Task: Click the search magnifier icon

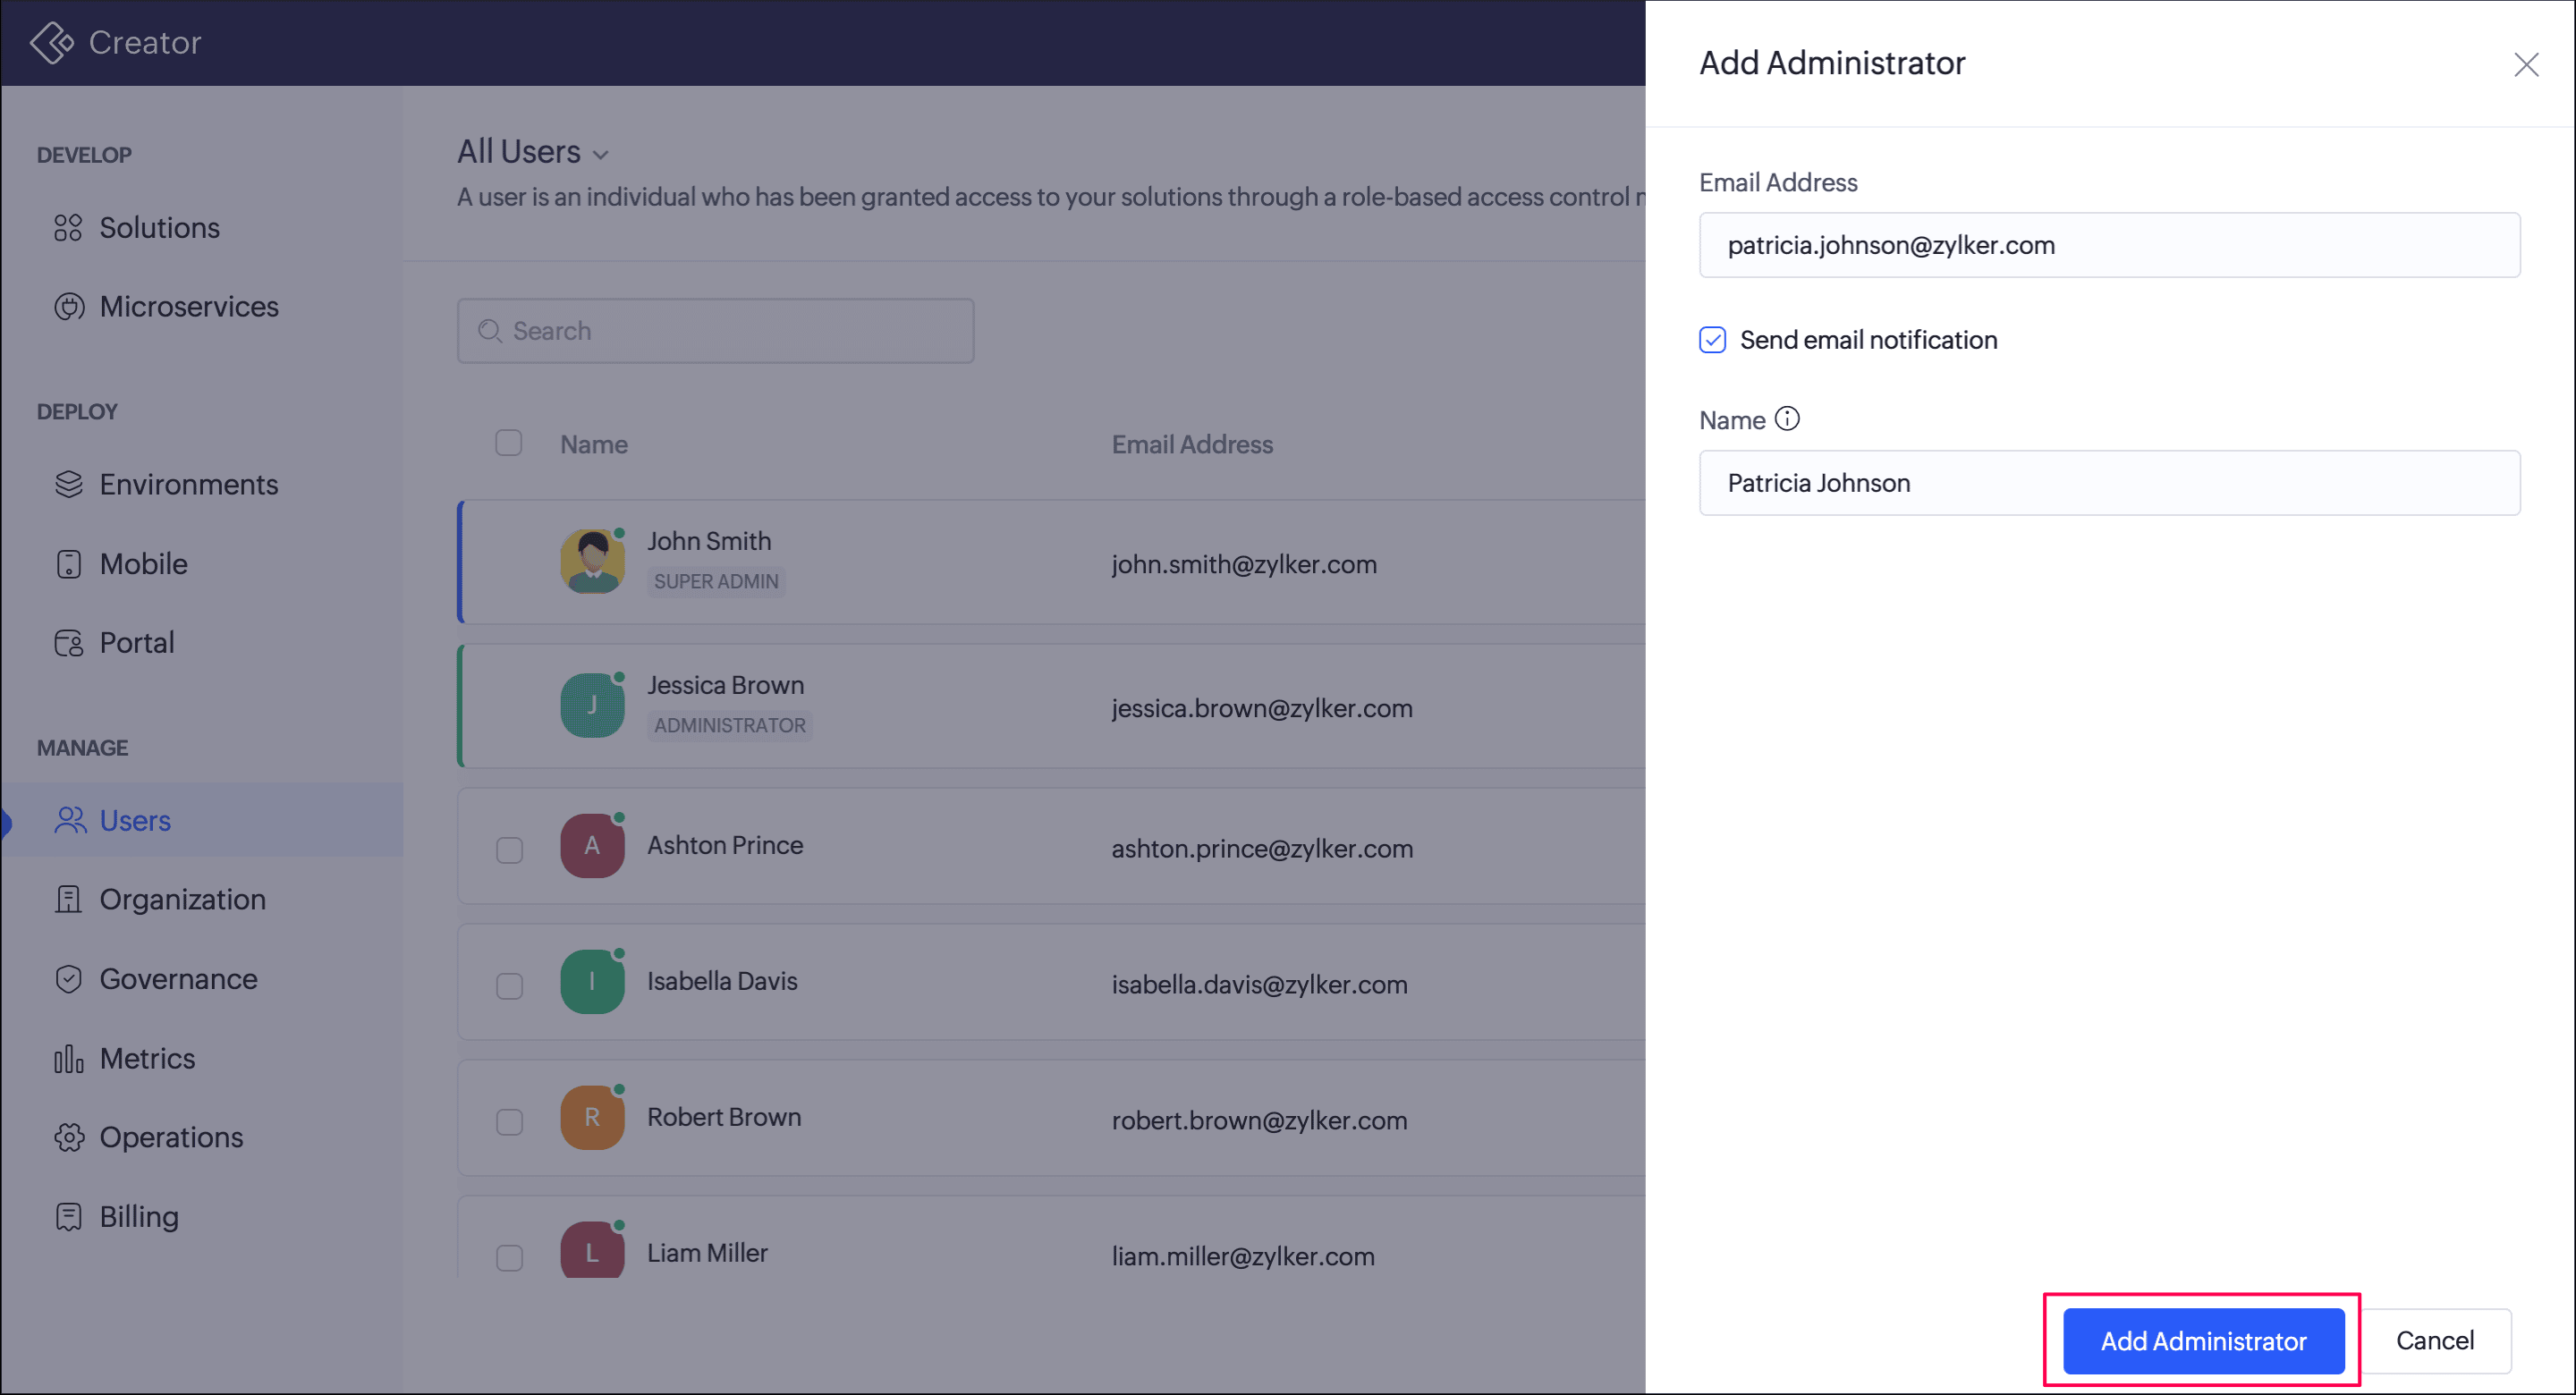Action: 489,331
